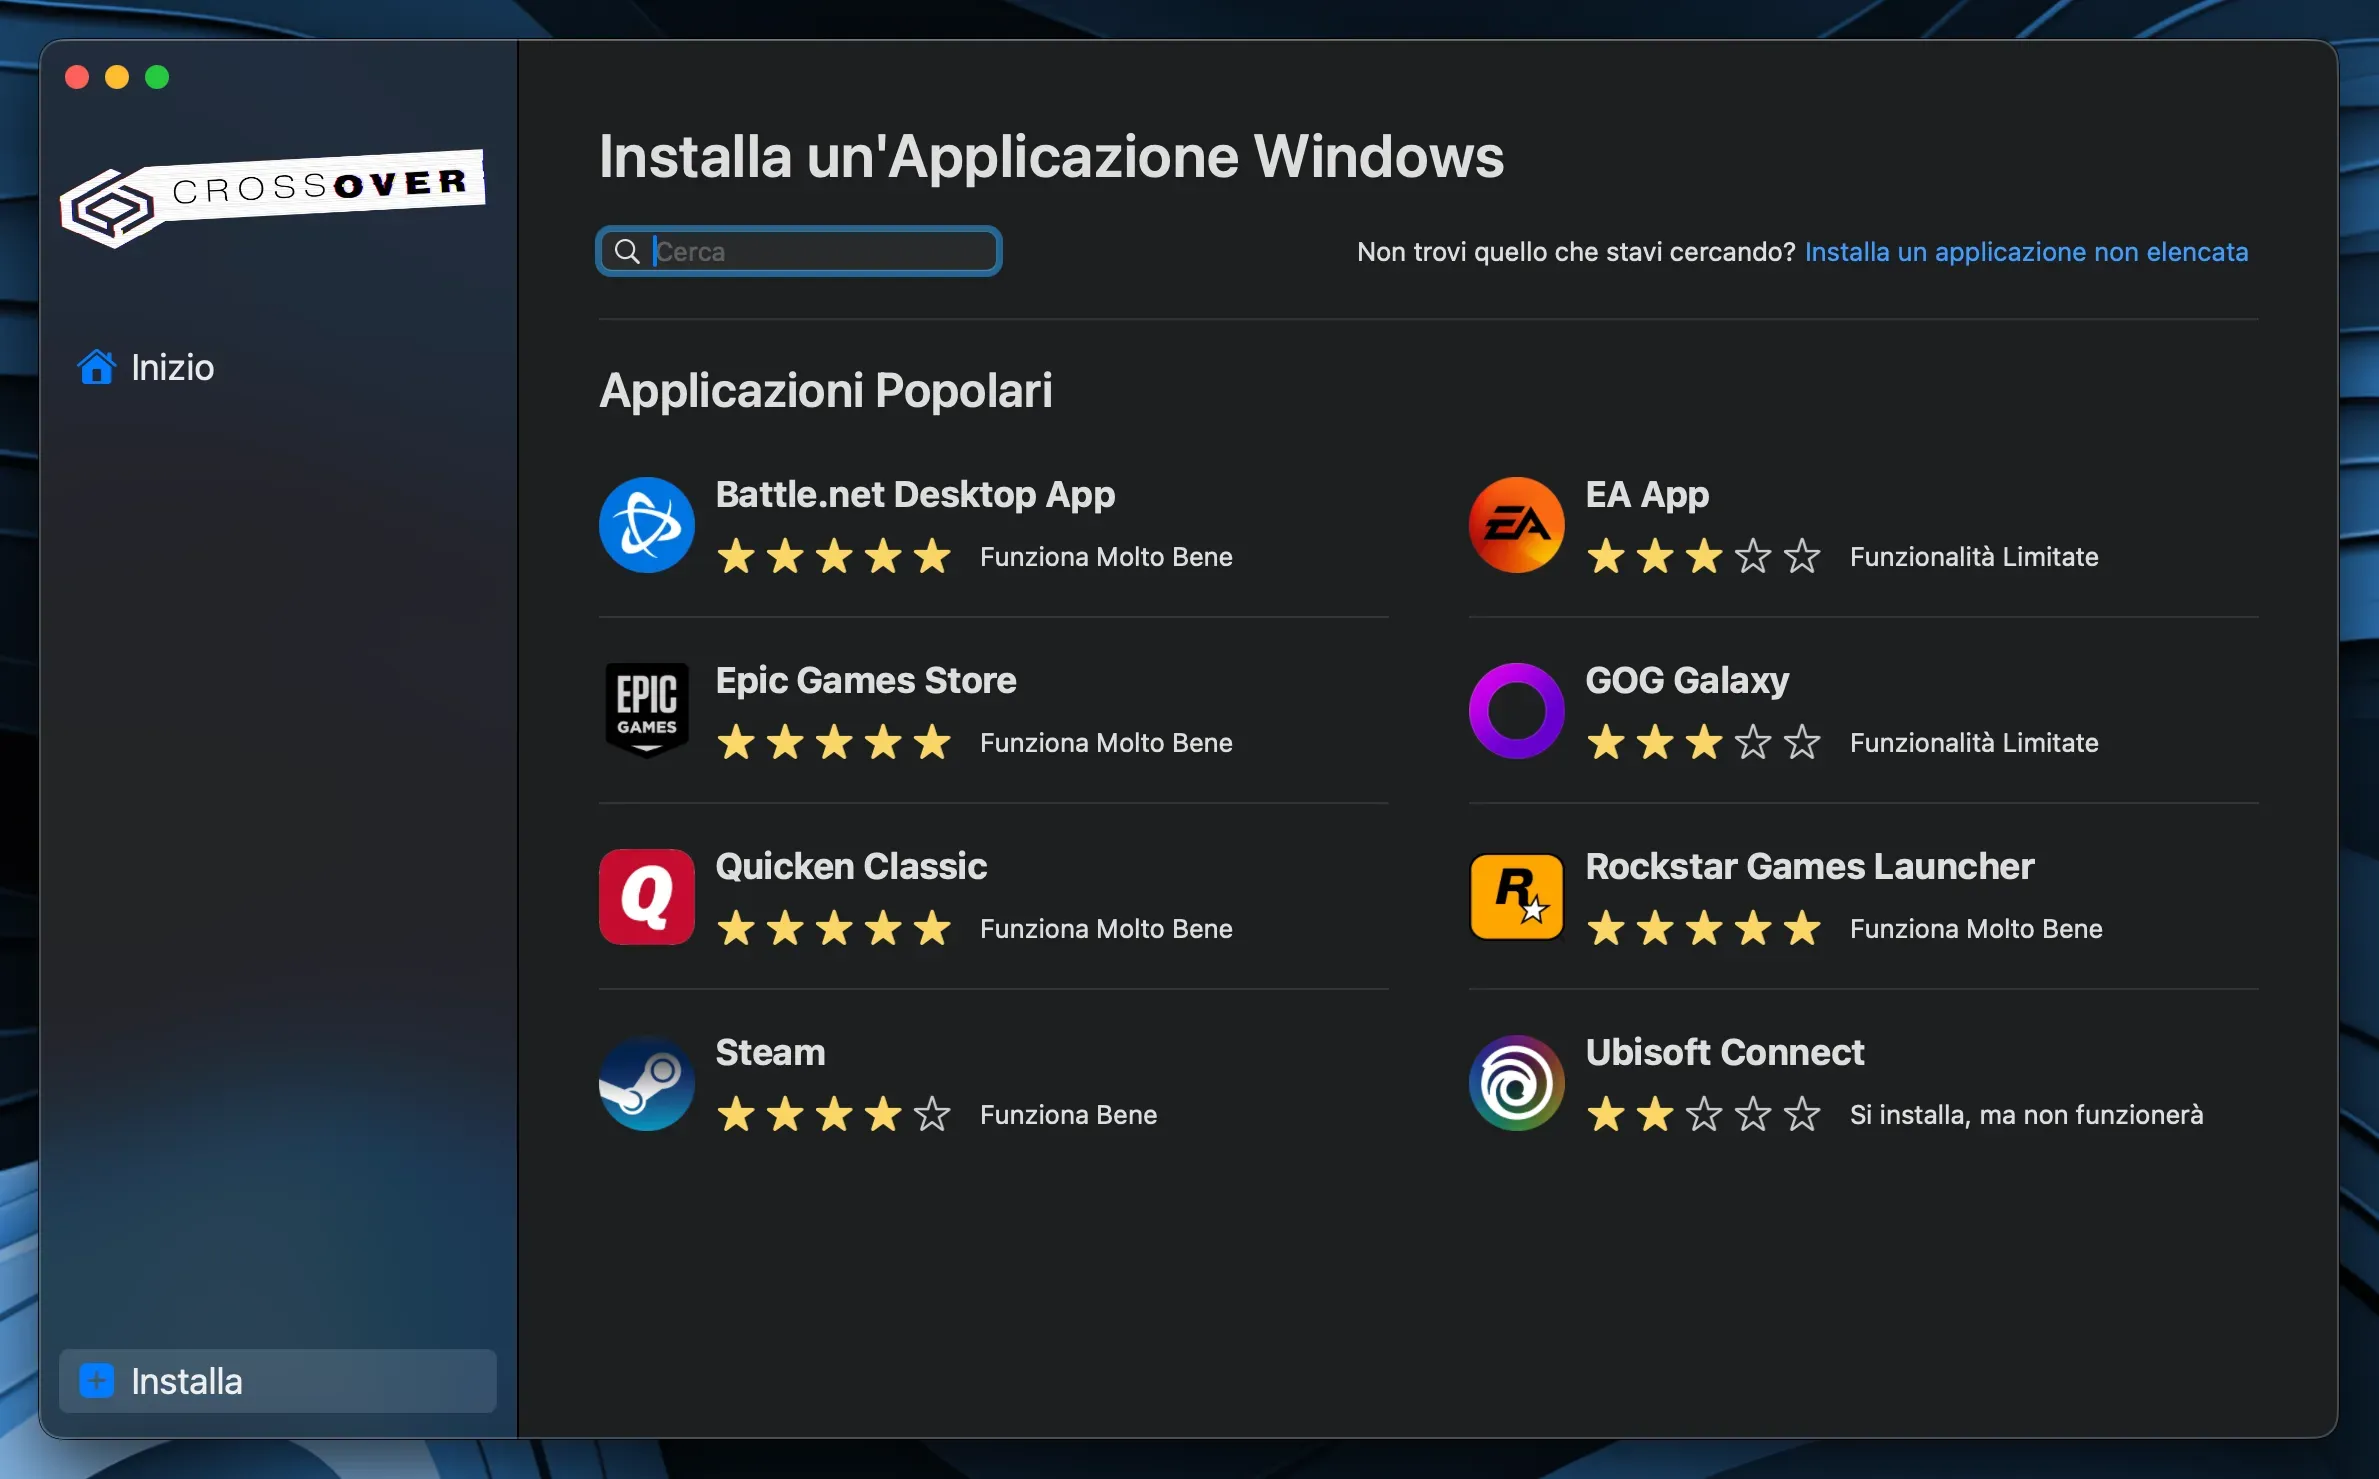This screenshot has width=2379, height=1479.
Task: Click the Applicazioni Popolari heading
Action: pos(826,391)
